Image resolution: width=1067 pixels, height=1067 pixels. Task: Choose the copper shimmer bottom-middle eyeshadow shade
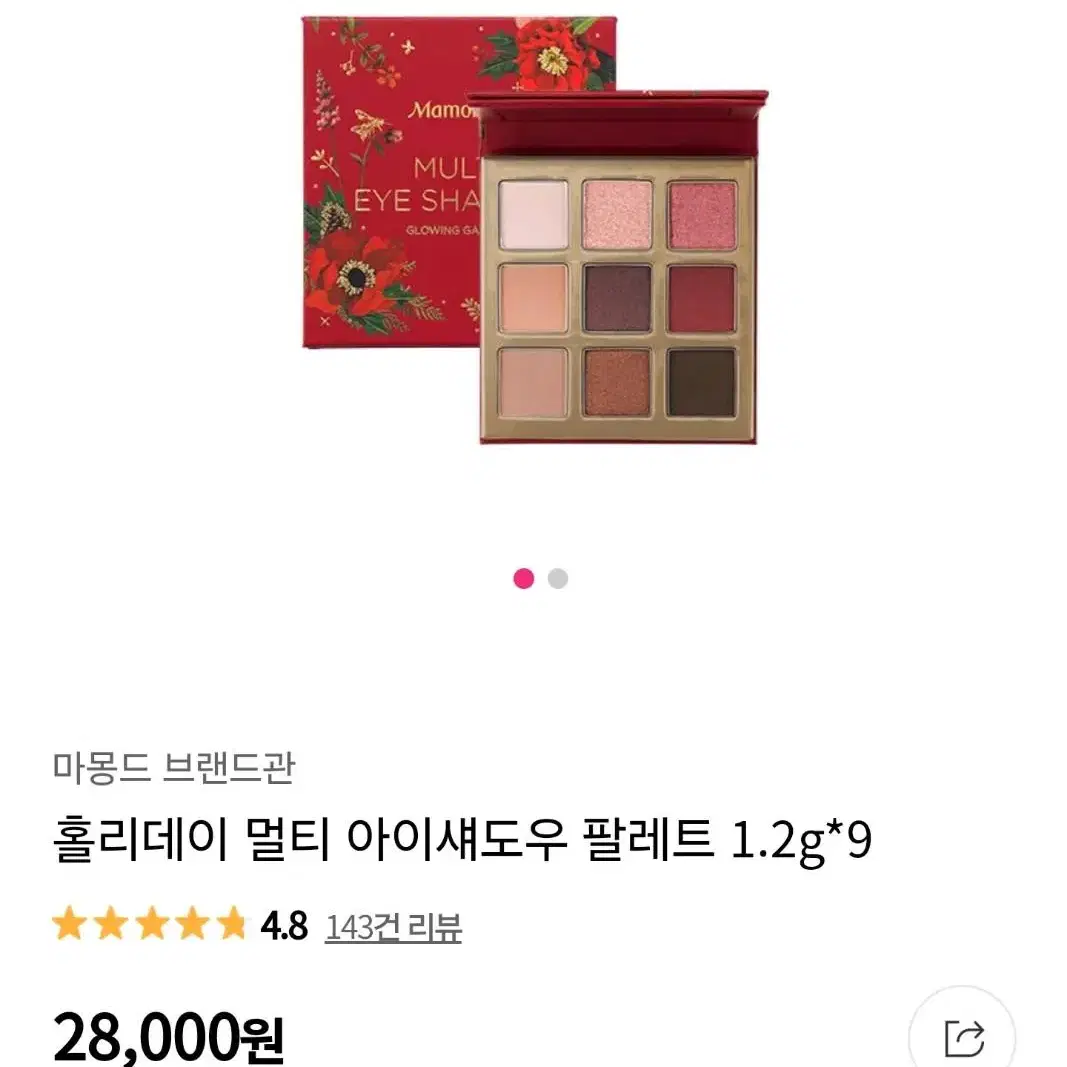coord(617,382)
